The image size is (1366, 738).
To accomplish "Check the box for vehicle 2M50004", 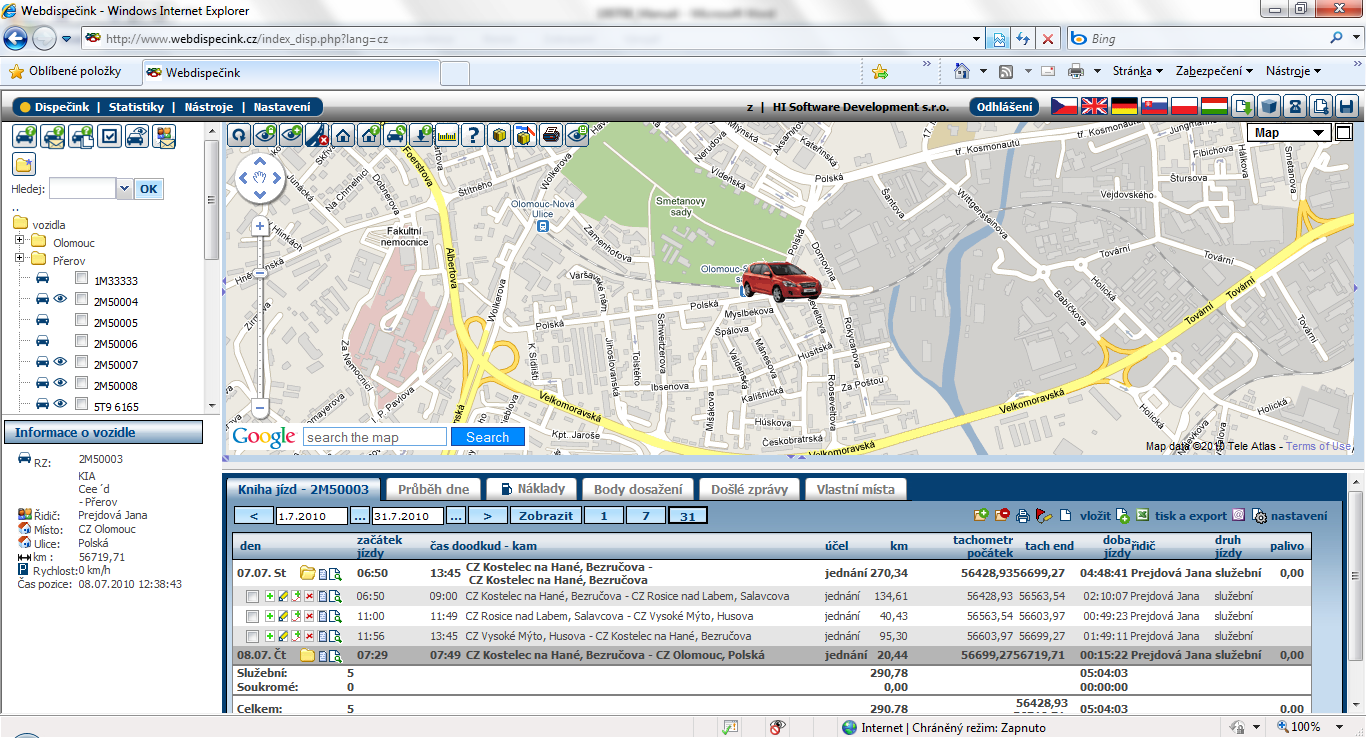I will (81, 301).
